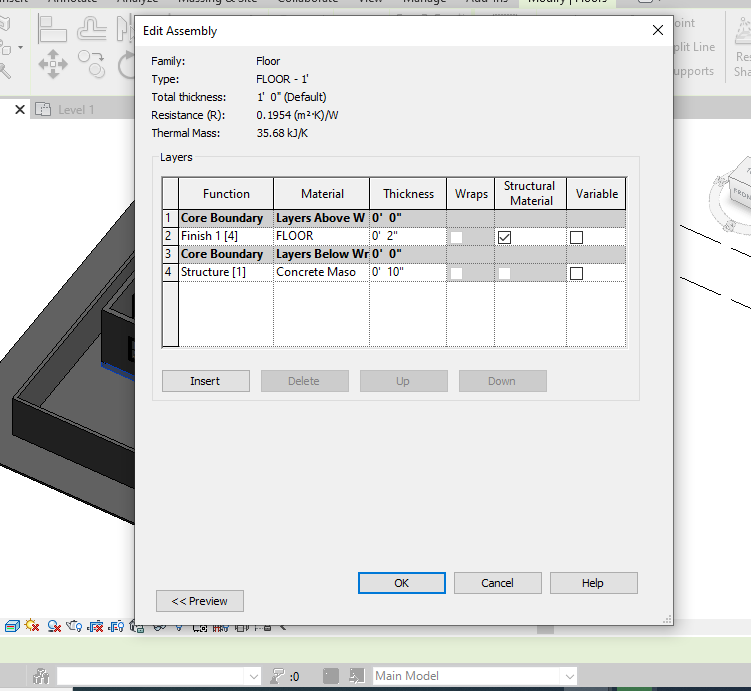Viewport: 751px width, 691px height.
Task: Click the Material column header
Action: 322,193
